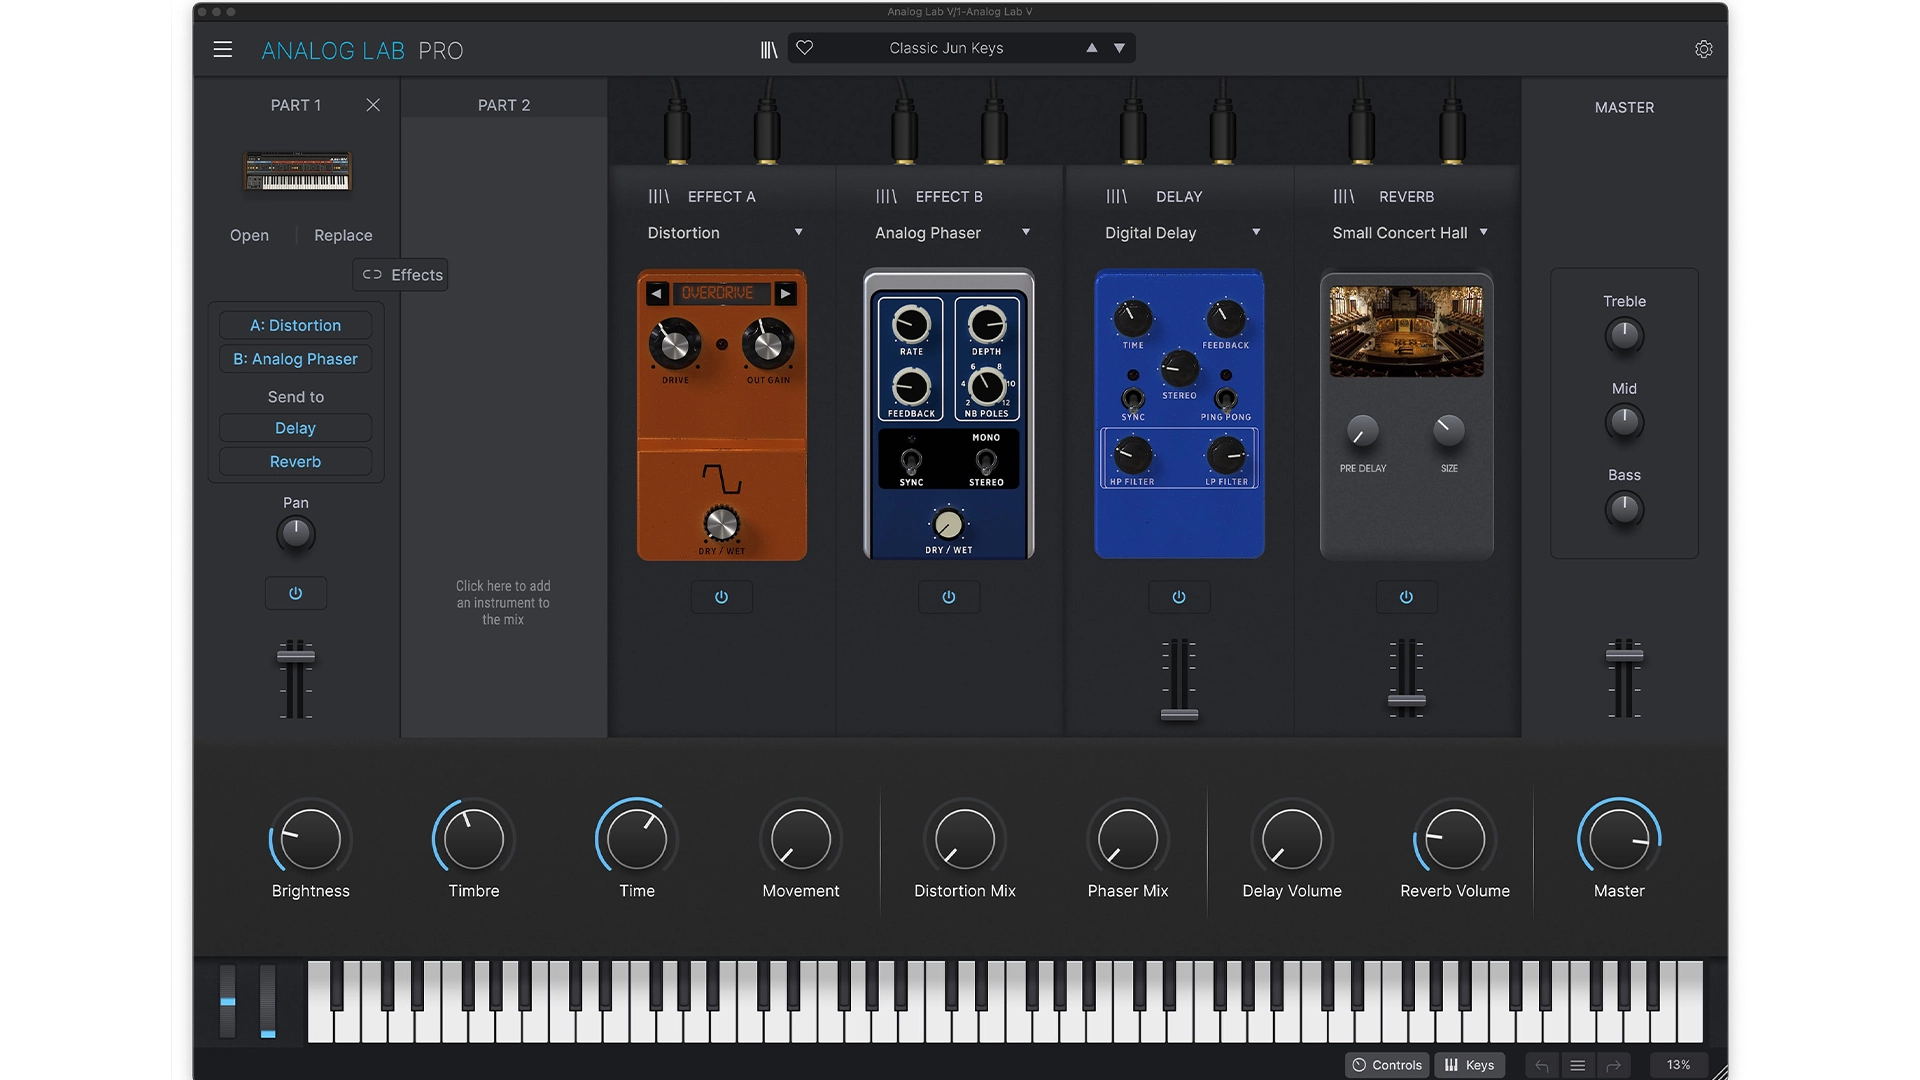
Task: Open Reverb preset library icon
Action: pos(1343,197)
